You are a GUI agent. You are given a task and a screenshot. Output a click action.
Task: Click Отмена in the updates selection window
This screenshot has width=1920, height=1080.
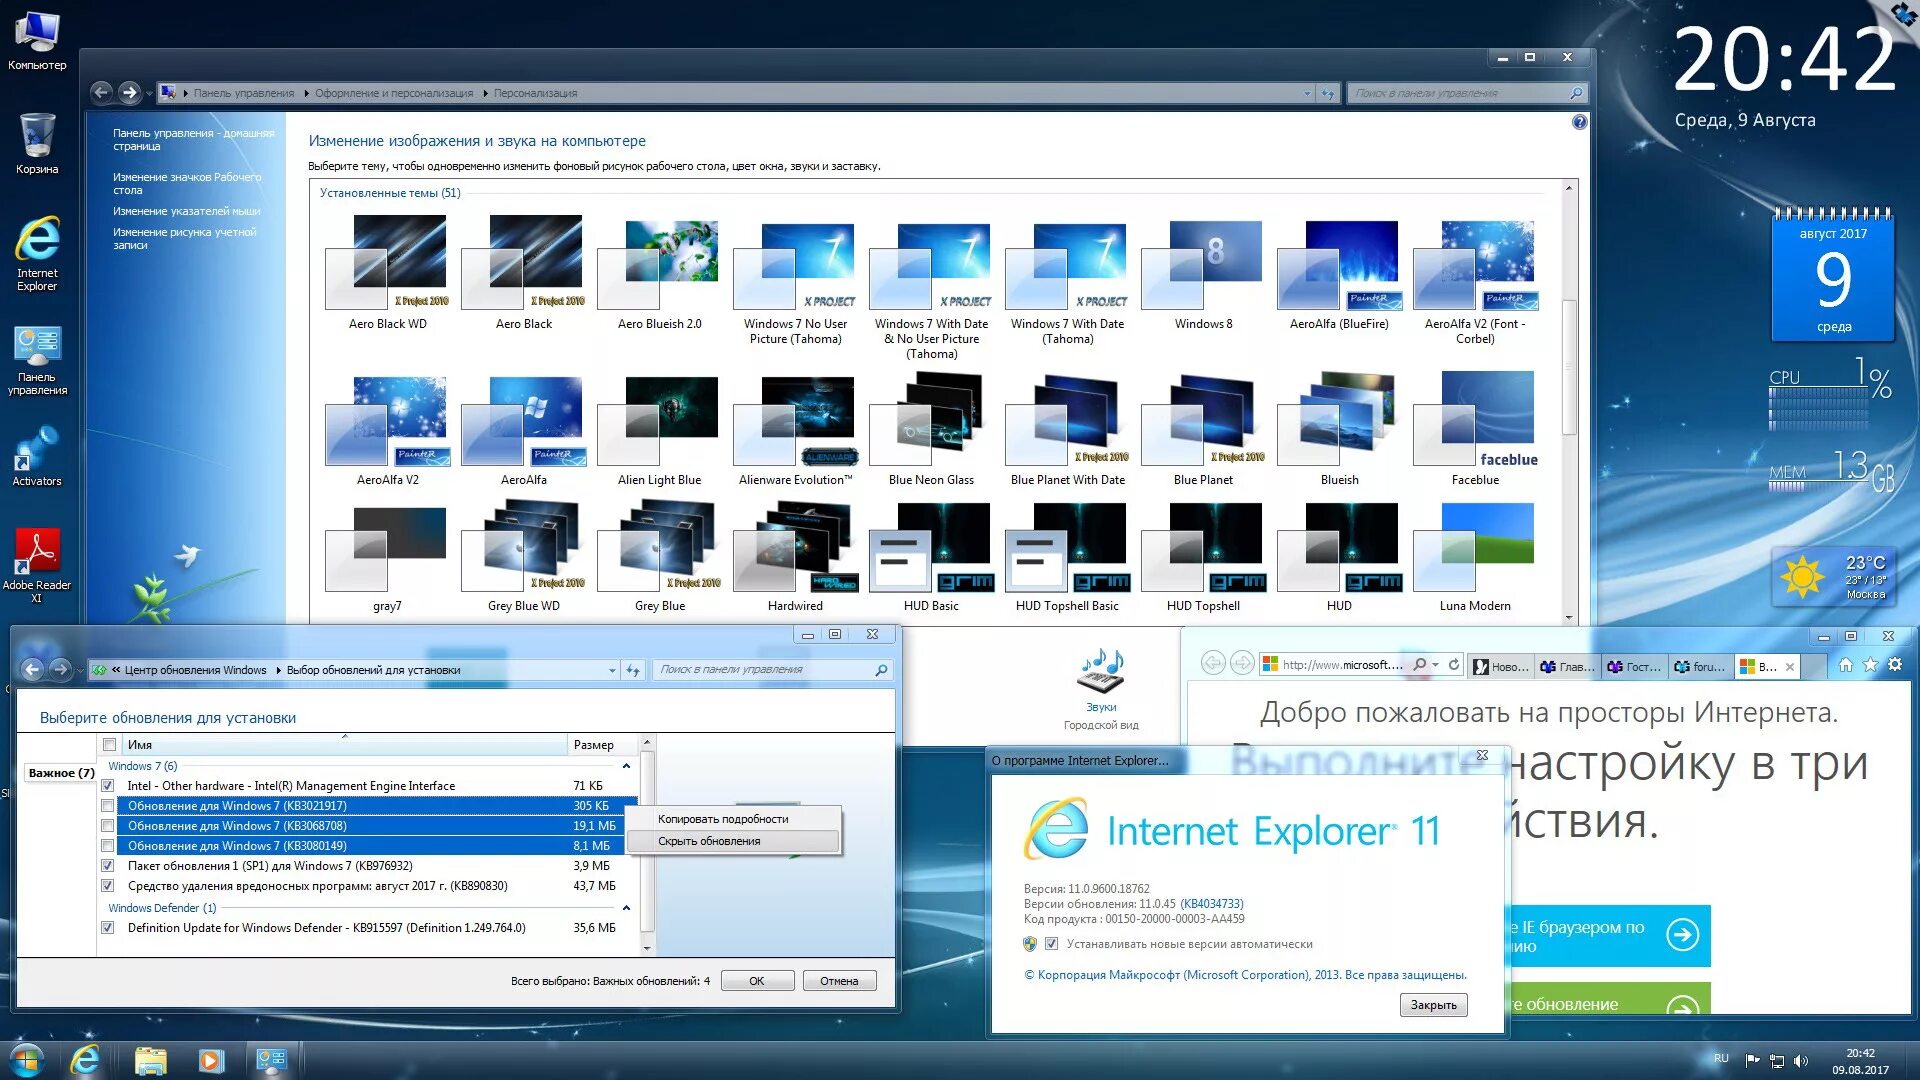[839, 981]
